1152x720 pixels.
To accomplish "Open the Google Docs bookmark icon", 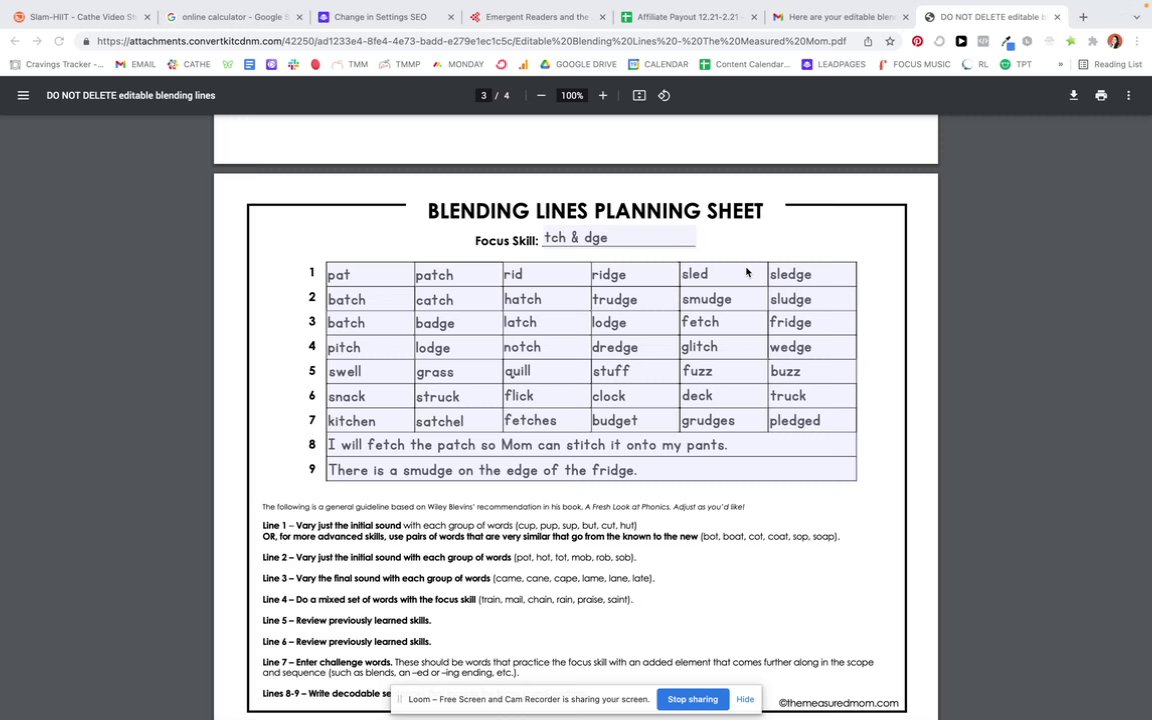I will (250, 65).
